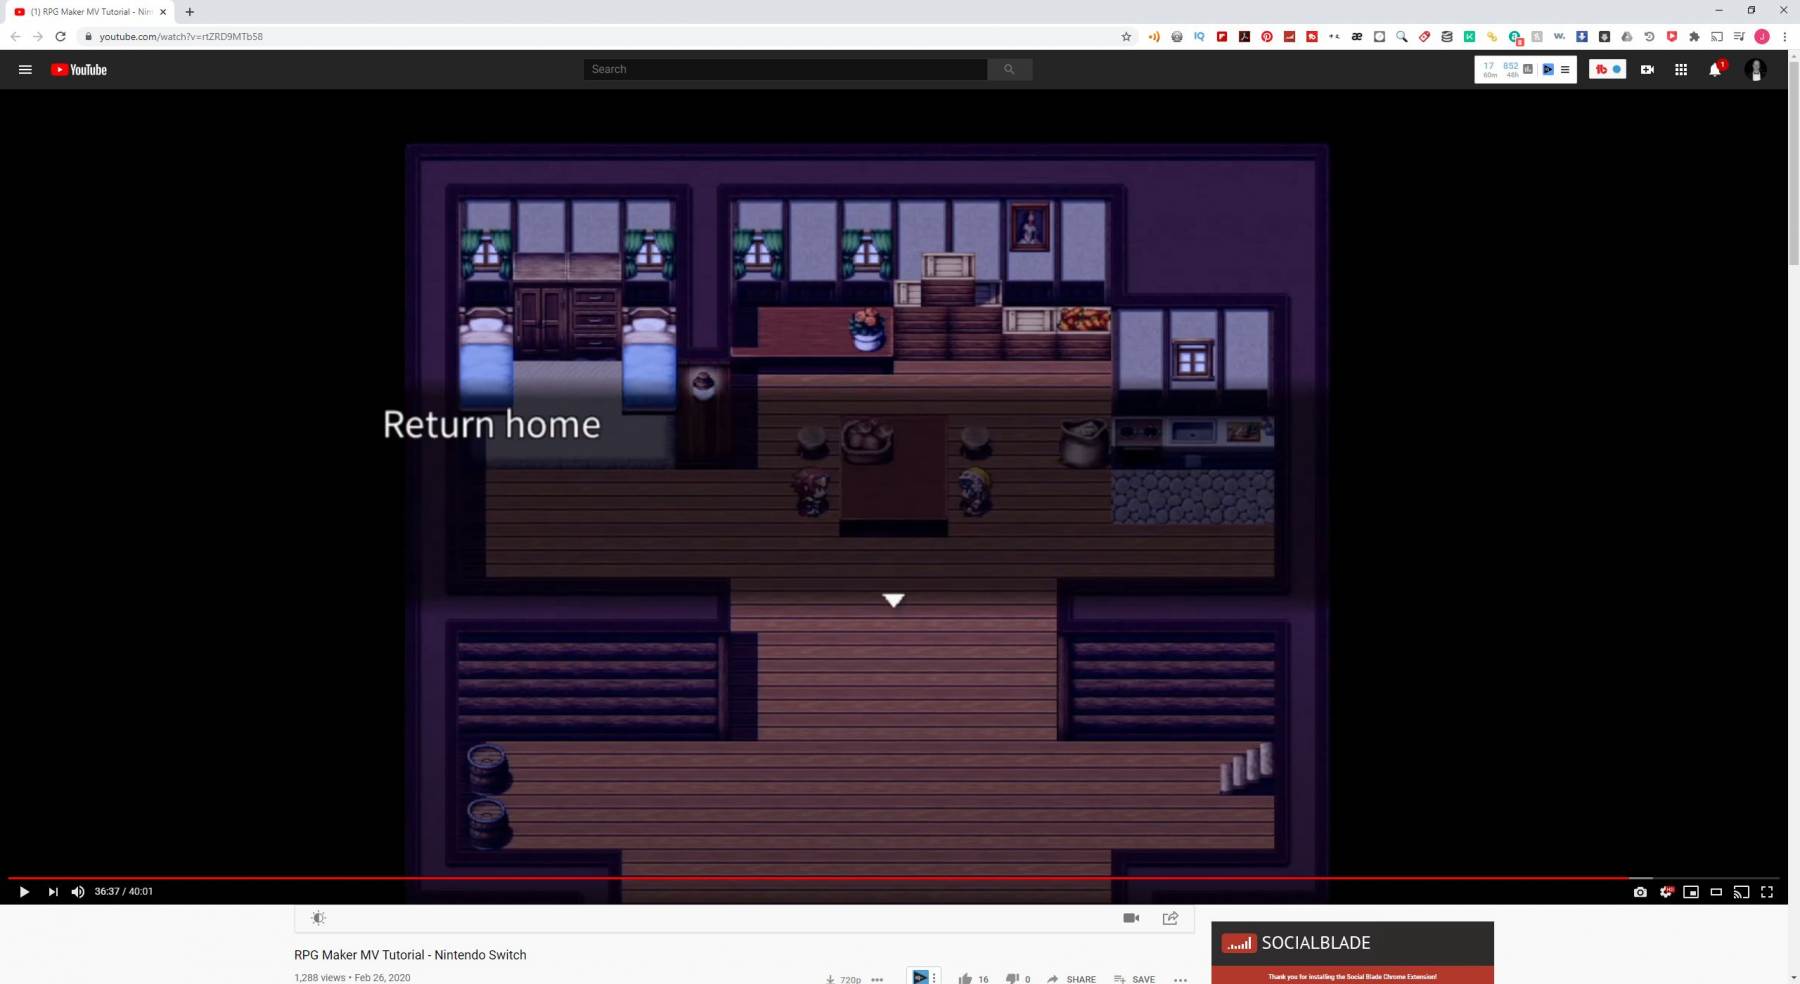Dislike the video with thumbs down

1012,979
